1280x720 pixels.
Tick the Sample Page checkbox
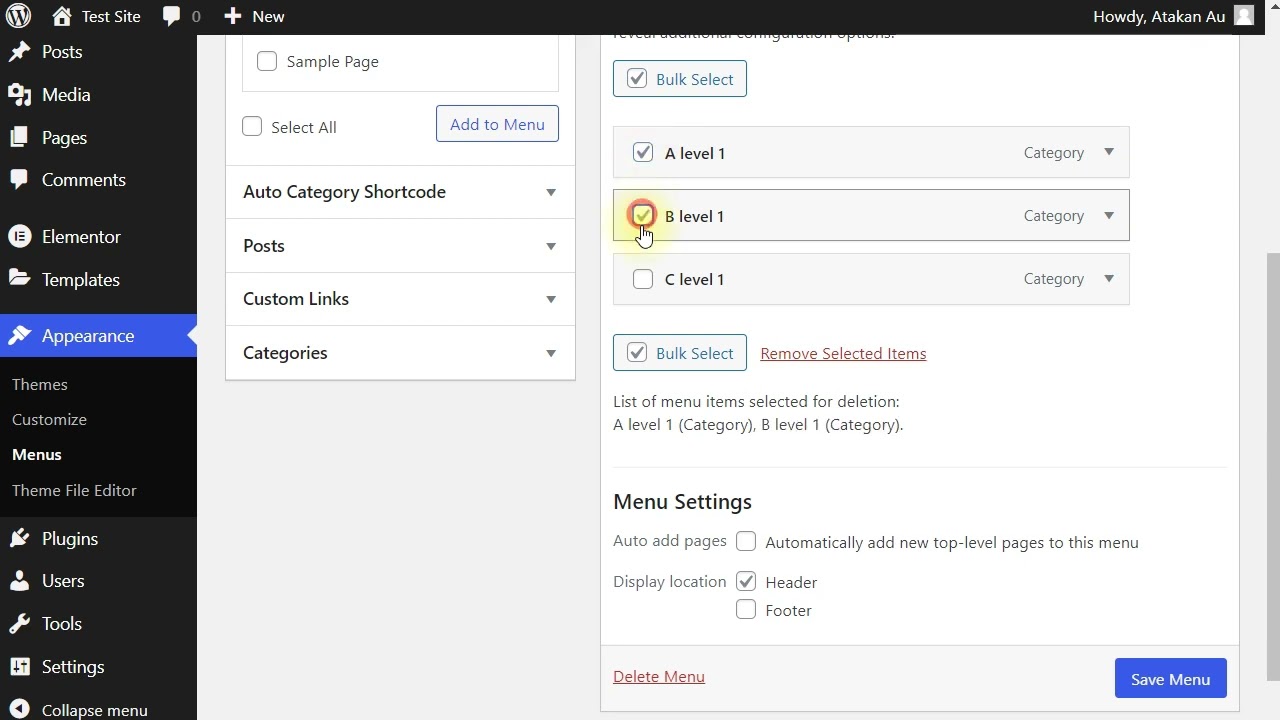pyautogui.click(x=267, y=61)
